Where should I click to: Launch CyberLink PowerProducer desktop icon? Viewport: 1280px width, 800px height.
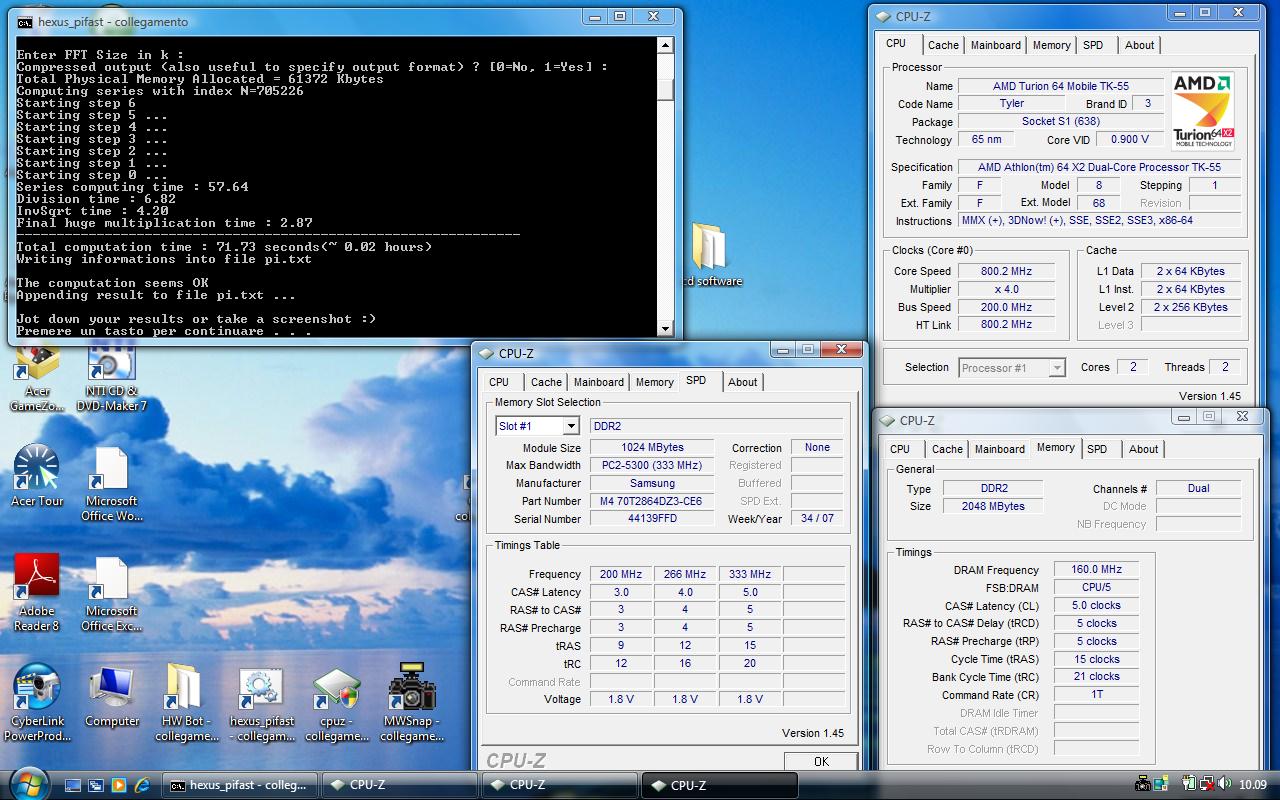37,703
